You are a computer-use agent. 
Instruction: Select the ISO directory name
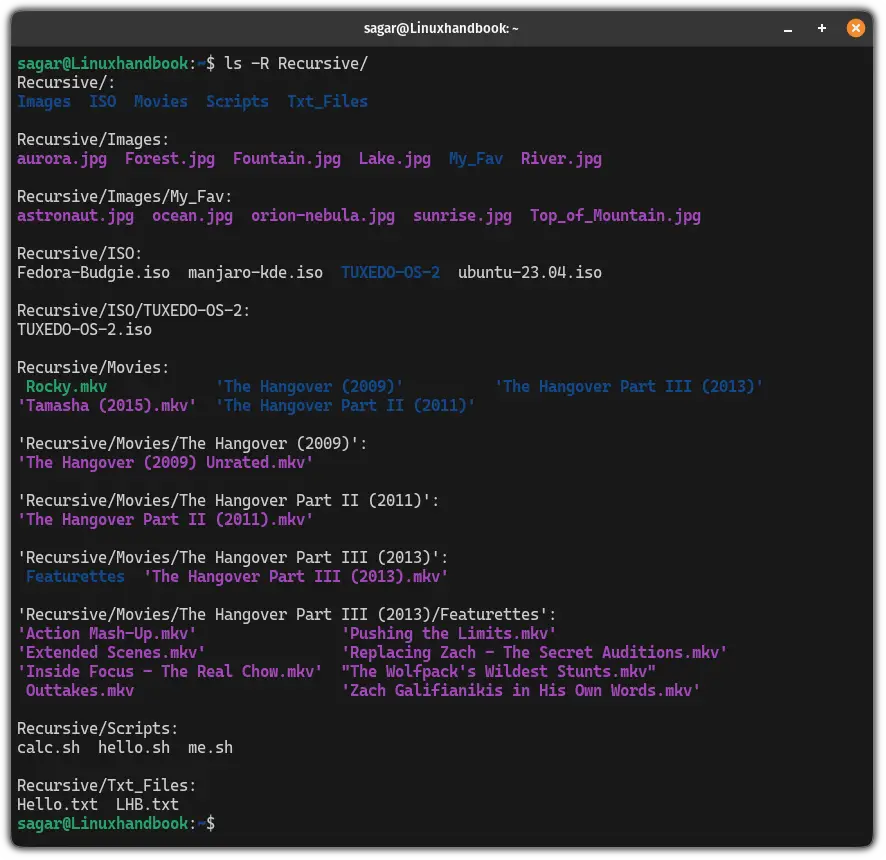[x=102, y=101]
